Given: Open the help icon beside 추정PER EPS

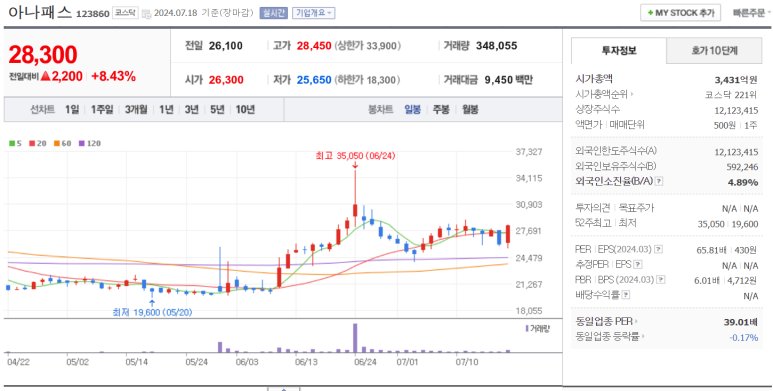Looking at the screenshot, I should click(x=638, y=265).
